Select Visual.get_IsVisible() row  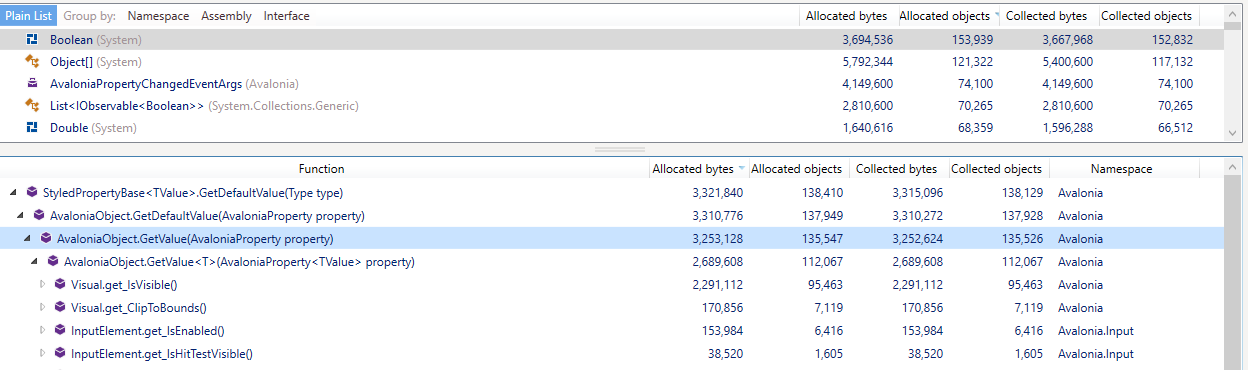[612, 285]
